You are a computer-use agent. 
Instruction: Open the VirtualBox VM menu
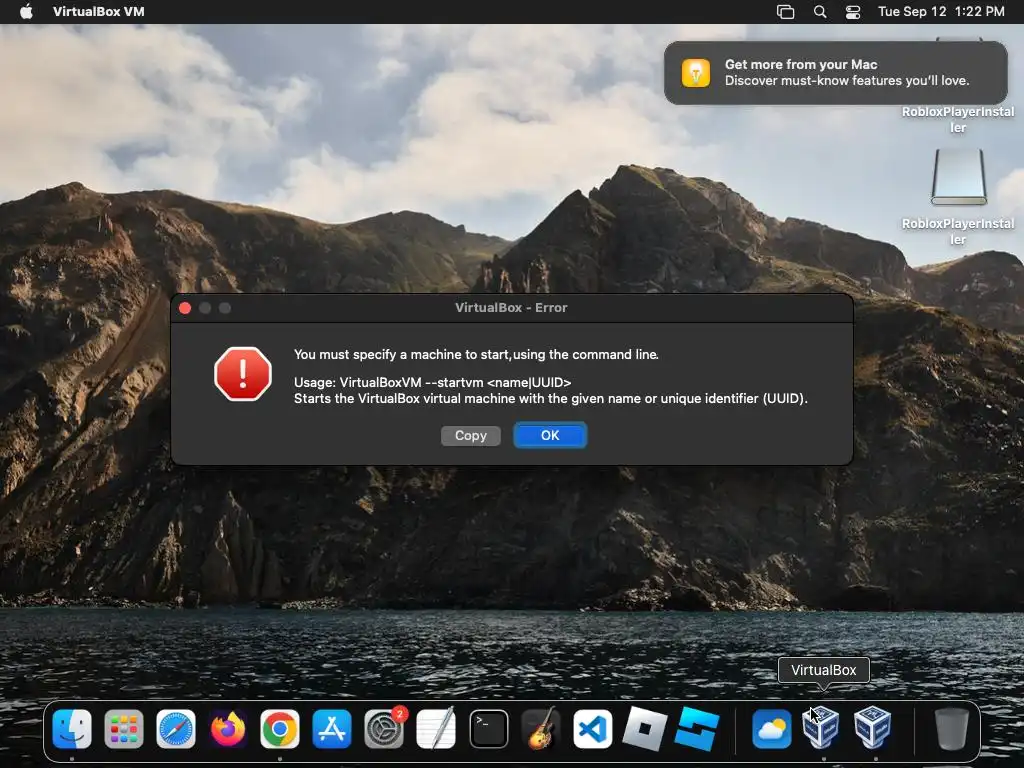(99, 11)
